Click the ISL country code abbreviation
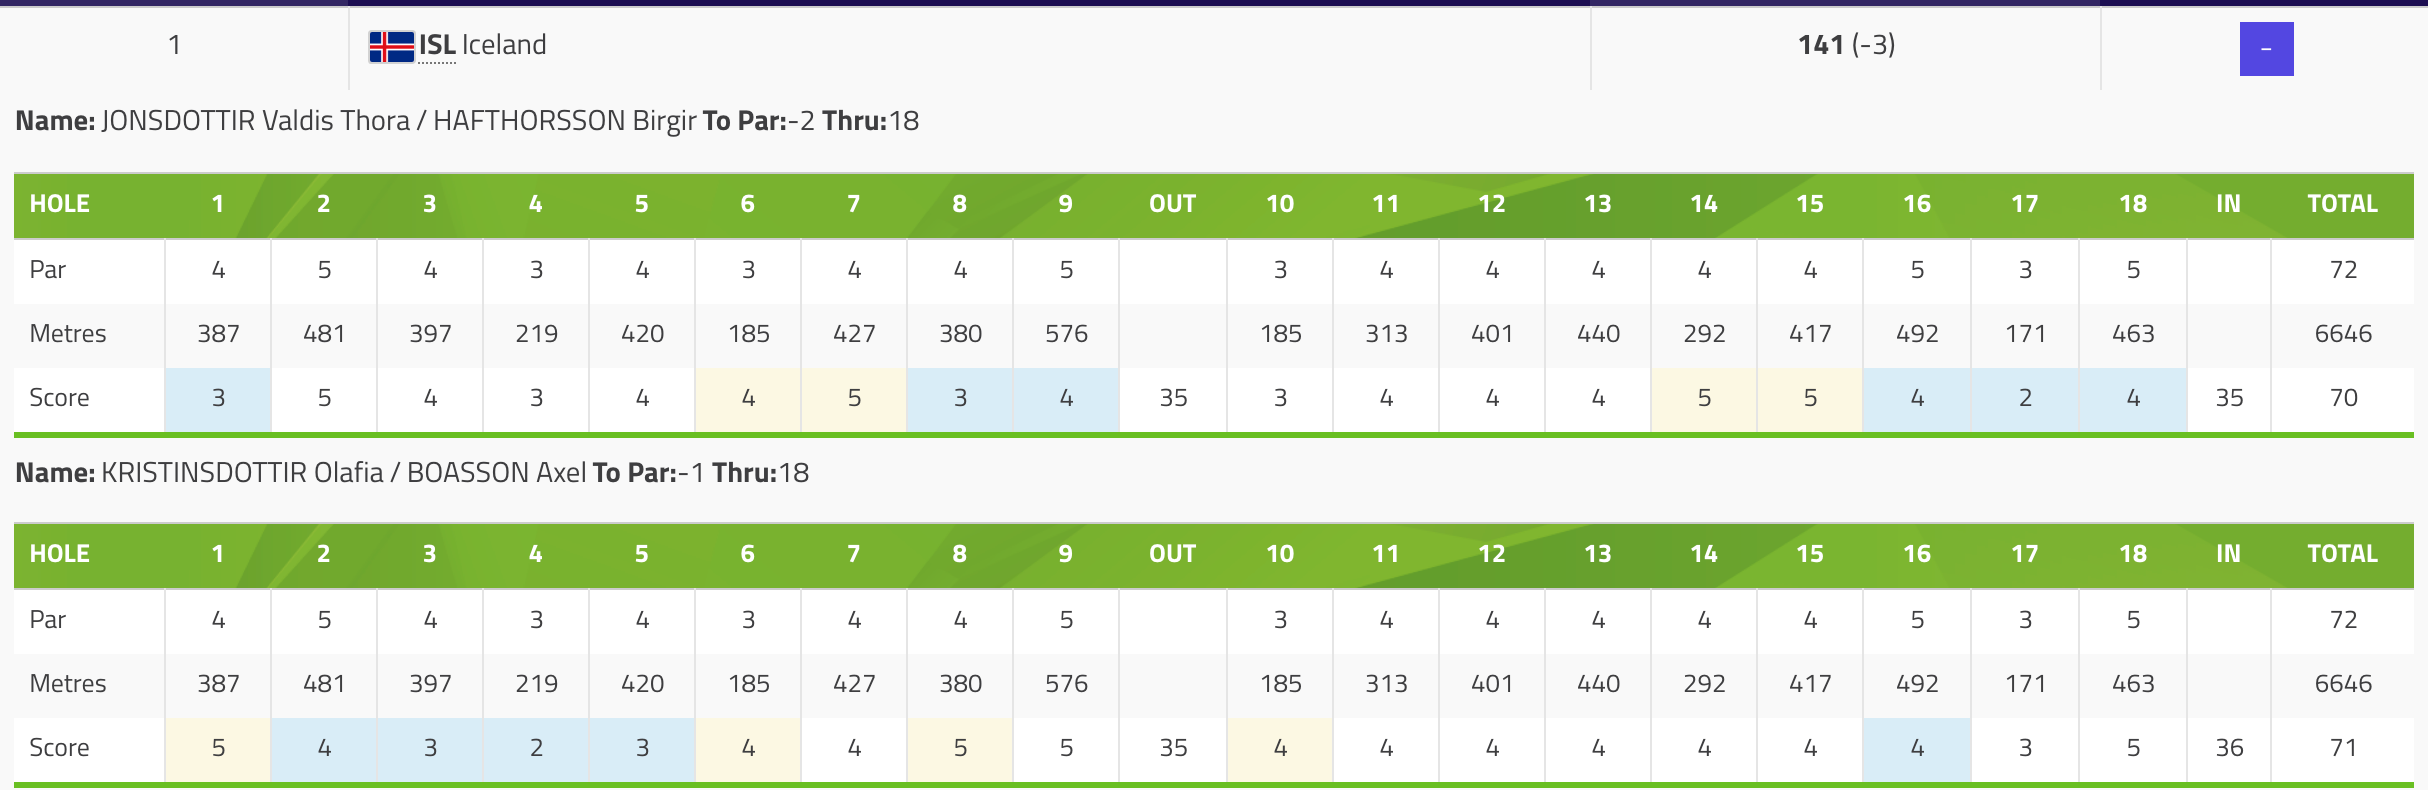Image resolution: width=2428 pixels, height=790 pixels. tap(437, 45)
